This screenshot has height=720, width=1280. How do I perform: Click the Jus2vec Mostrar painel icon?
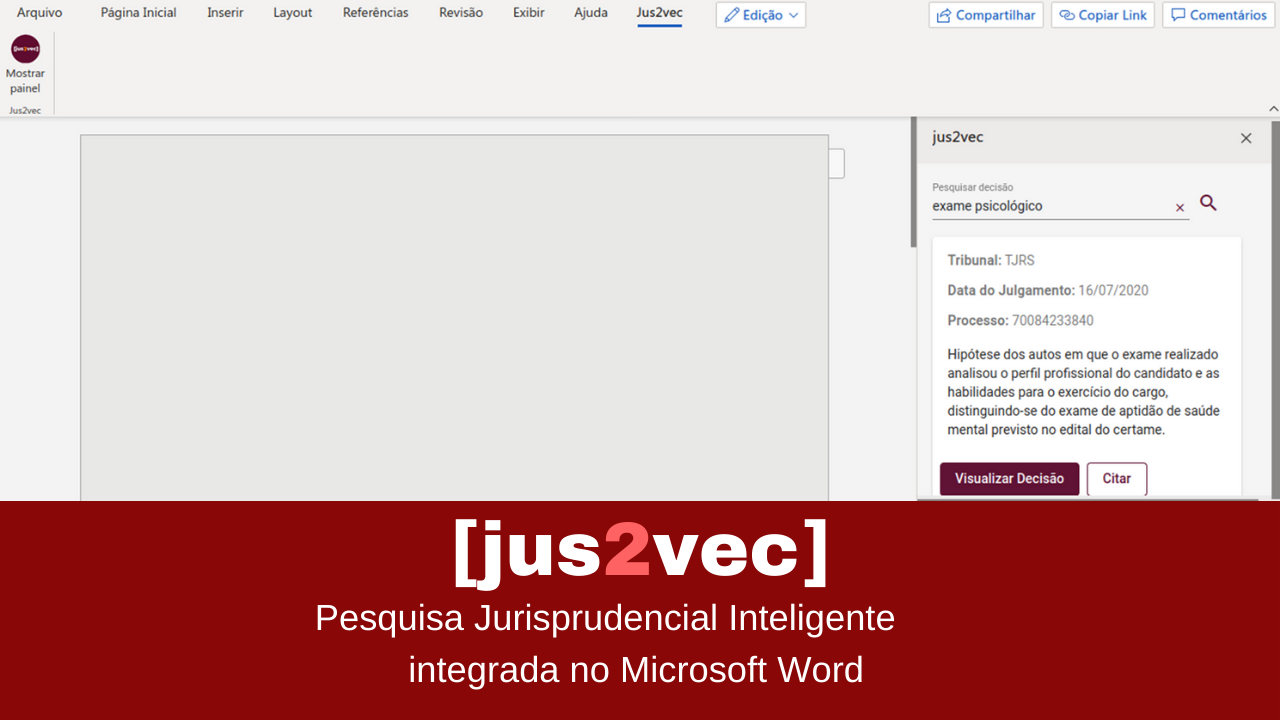[25, 49]
